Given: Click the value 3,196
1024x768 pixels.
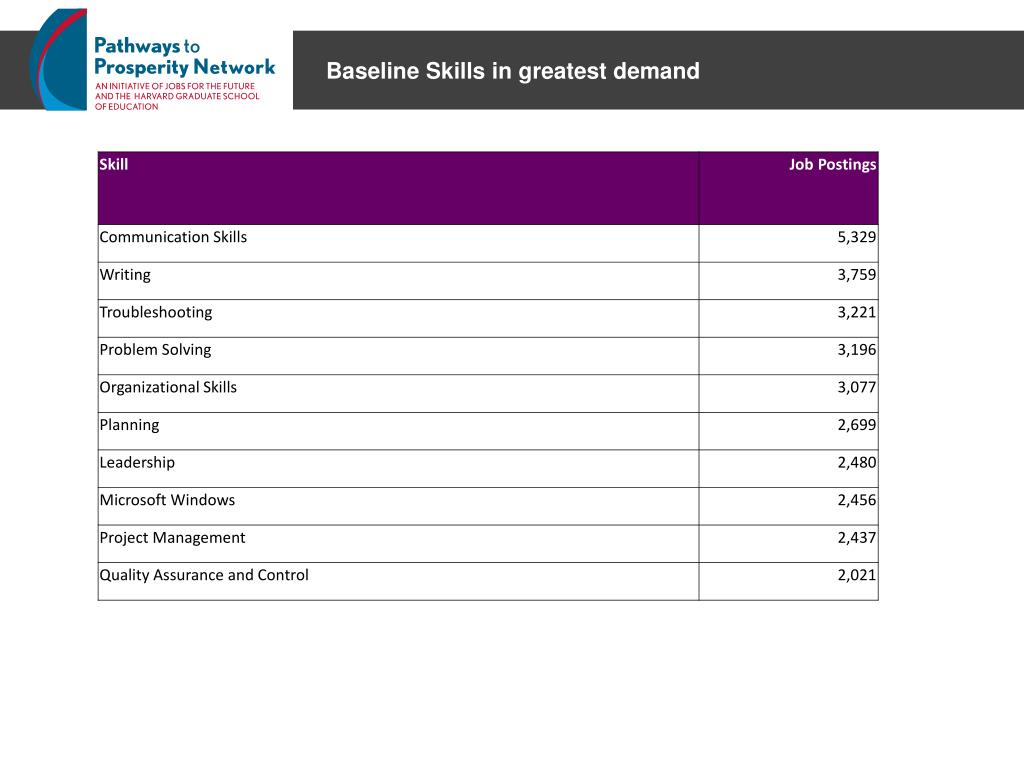Looking at the screenshot, I should (857, 350).
